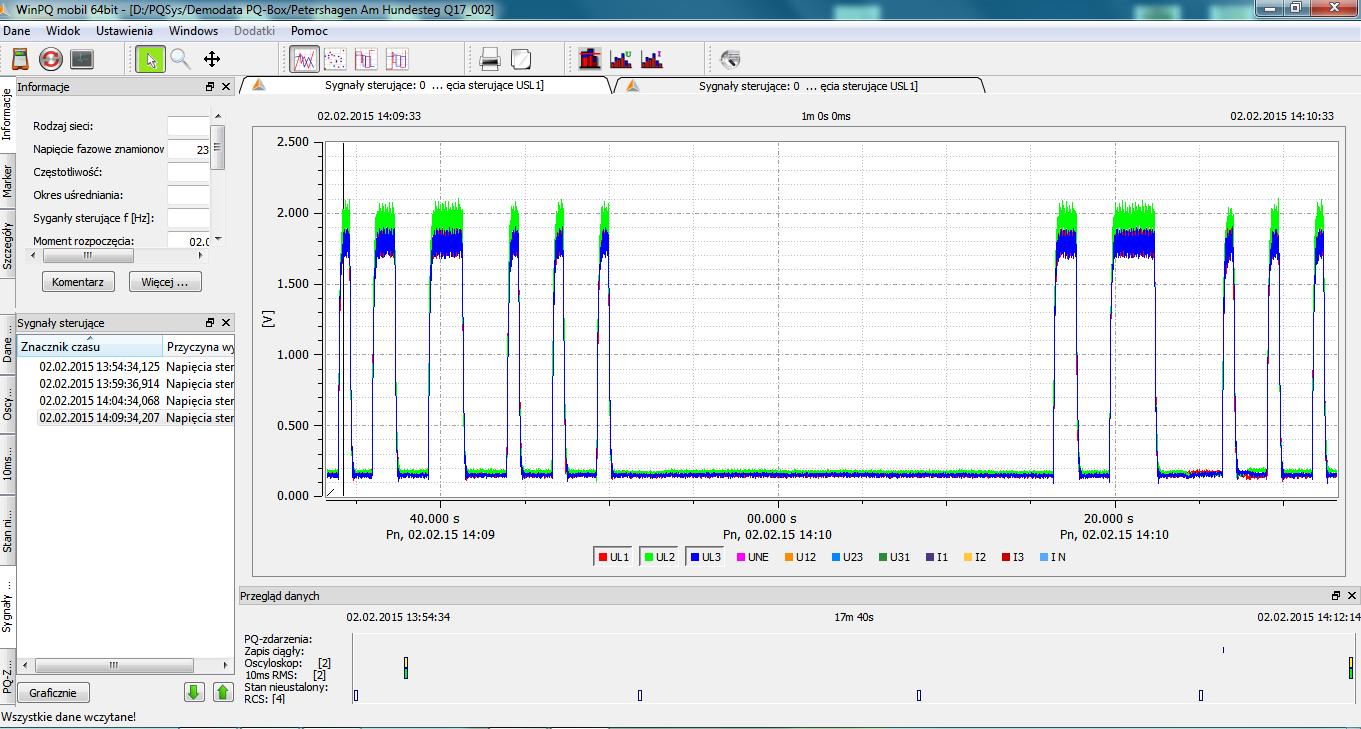Viewport: 1361px width, 729px height.
Task: Select row 02.02.2015 14:09:34,207
Action: pos(126,417)
